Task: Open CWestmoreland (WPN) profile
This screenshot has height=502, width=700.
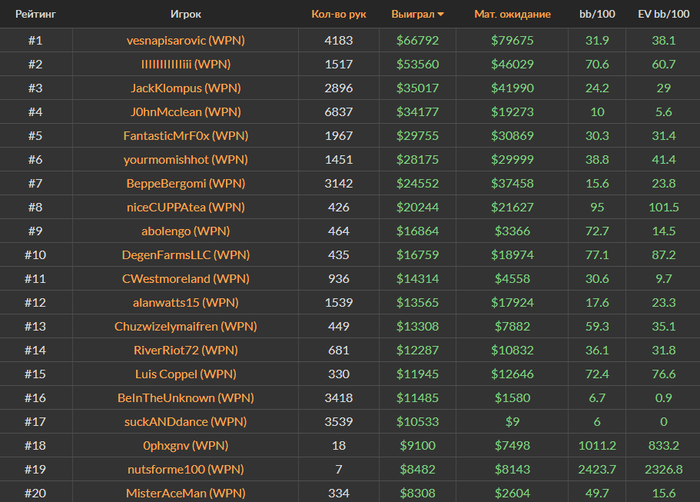Action: (186, 278)
